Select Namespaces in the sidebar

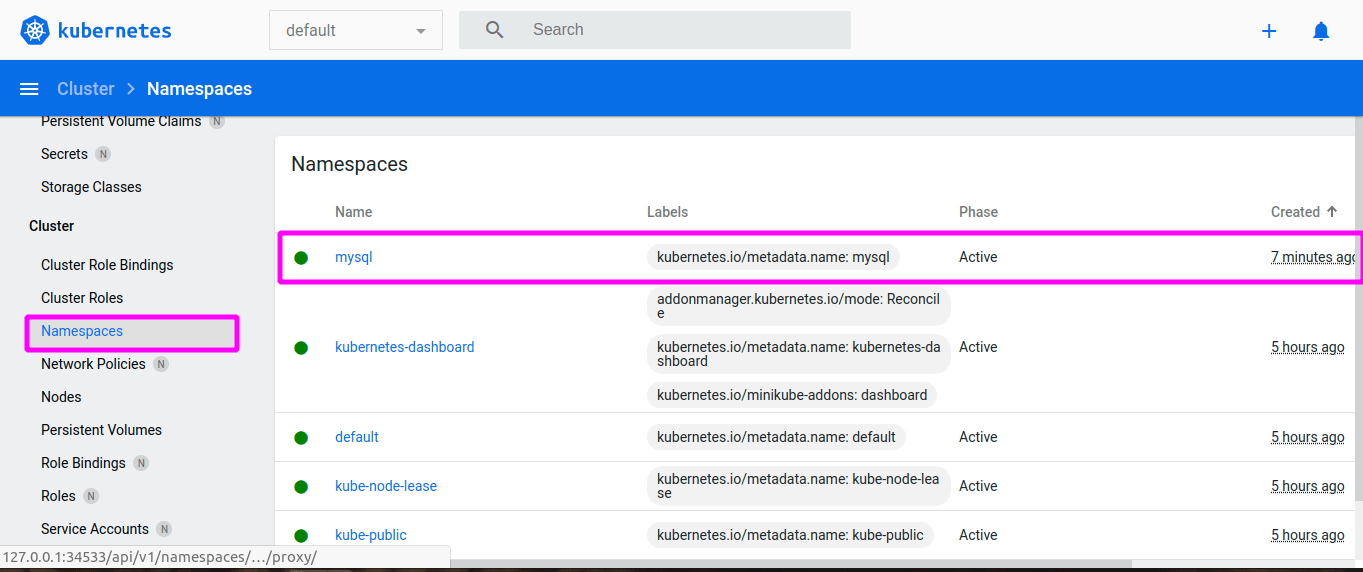[82, 331]
